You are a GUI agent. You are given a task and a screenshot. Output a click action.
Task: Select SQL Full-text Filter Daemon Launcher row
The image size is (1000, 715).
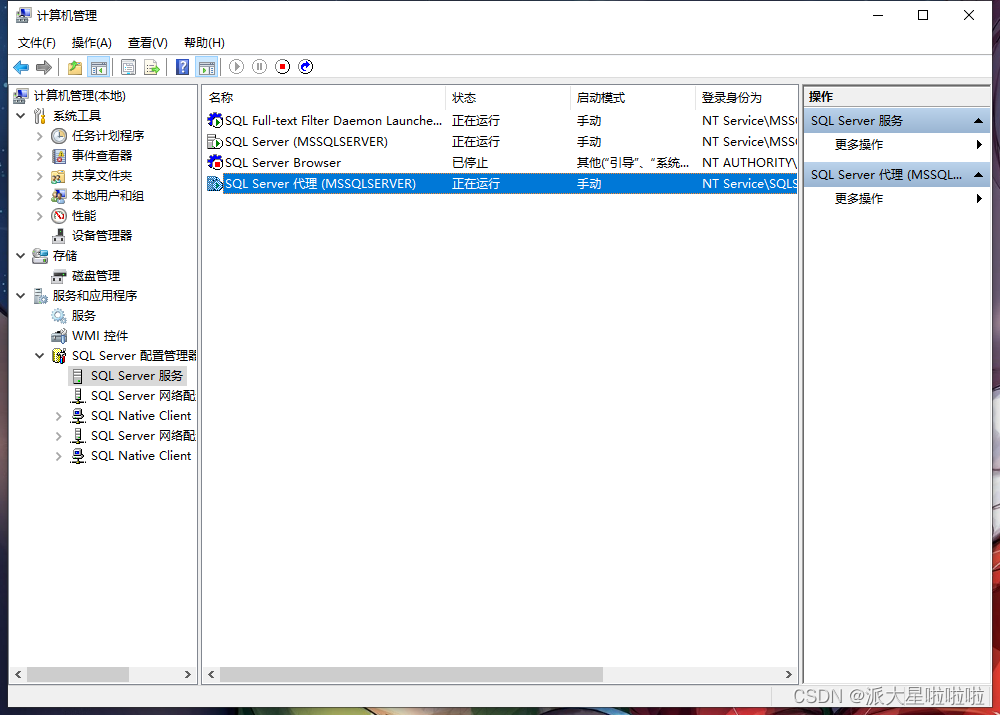pyautogui.click(x=501, y=121)
